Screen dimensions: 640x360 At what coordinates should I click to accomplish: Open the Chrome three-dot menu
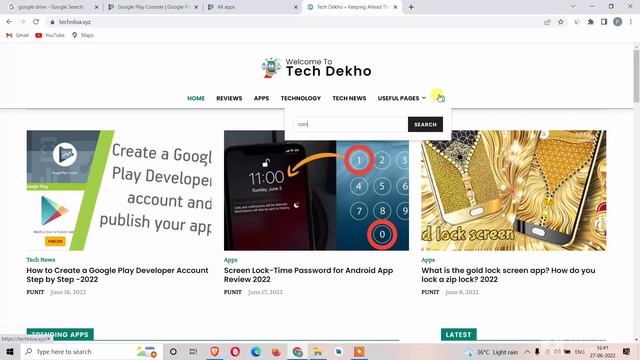click(631, 22)
